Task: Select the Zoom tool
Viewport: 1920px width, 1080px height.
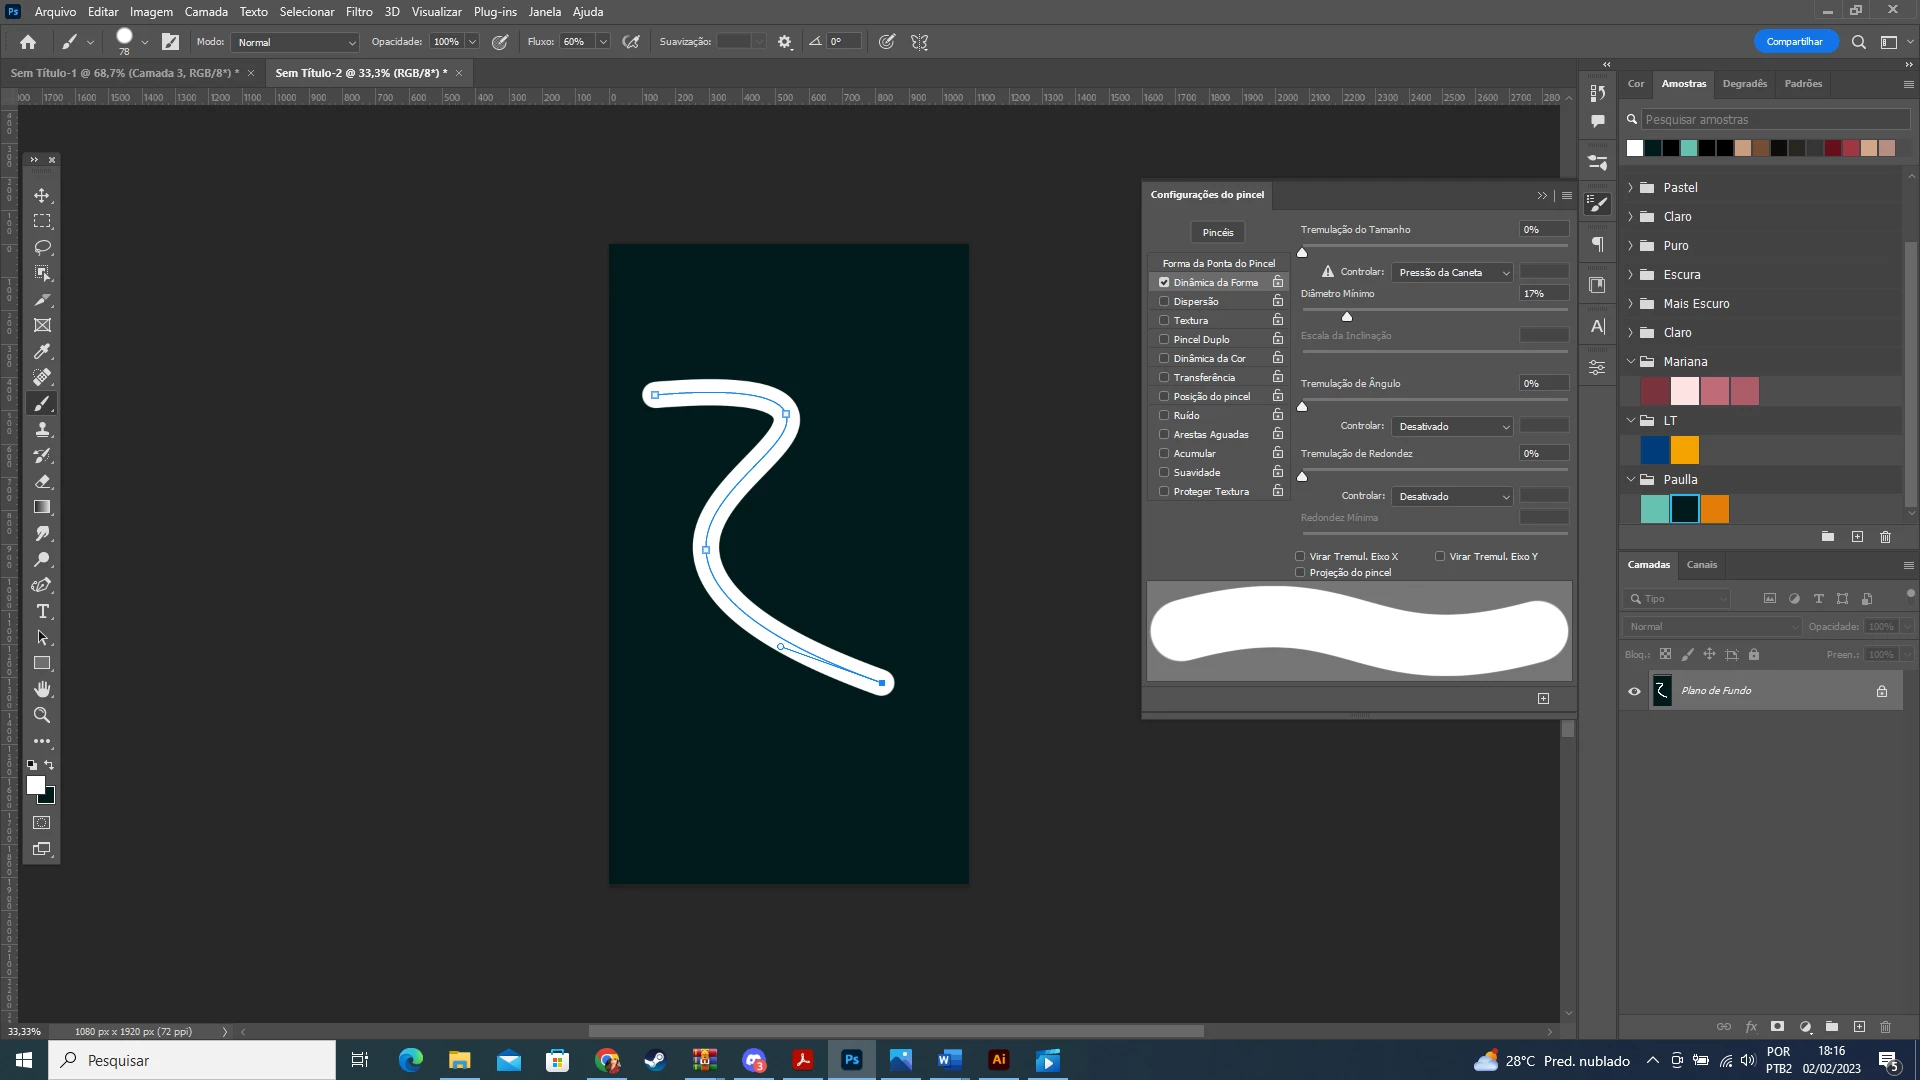Action: (x=42, y=715)
